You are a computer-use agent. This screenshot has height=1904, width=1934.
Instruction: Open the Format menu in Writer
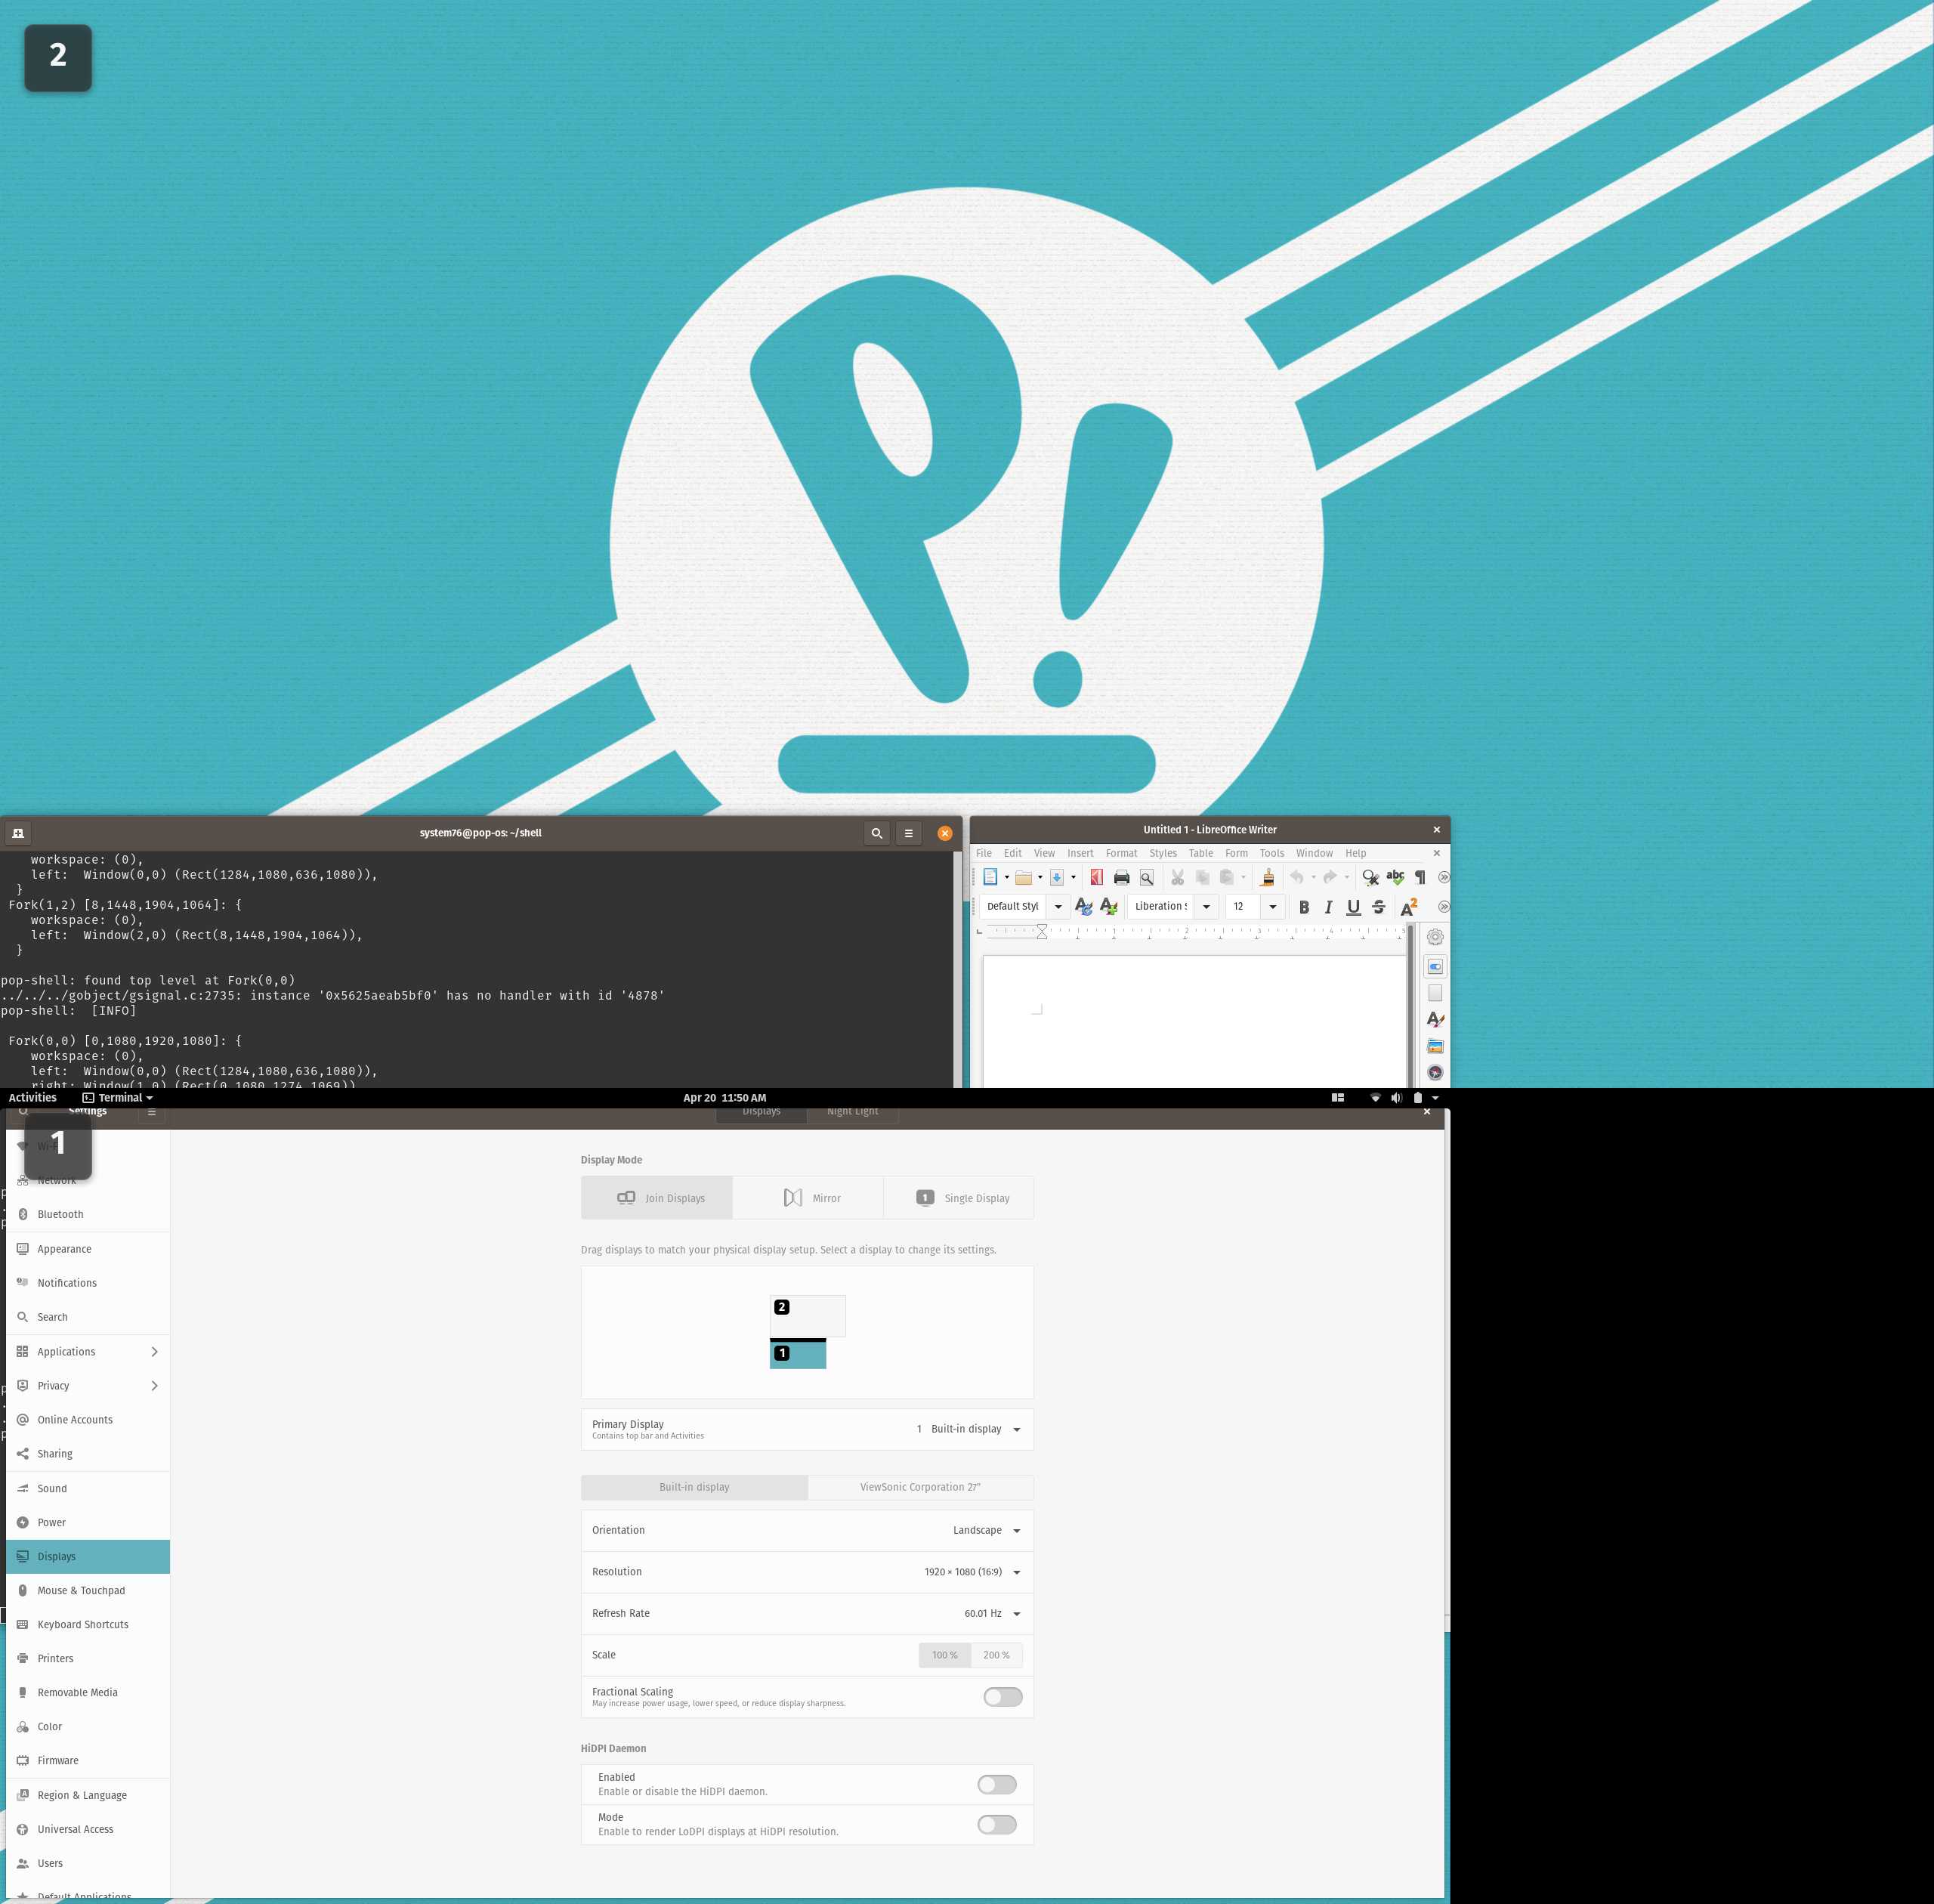pos(1121,853)
